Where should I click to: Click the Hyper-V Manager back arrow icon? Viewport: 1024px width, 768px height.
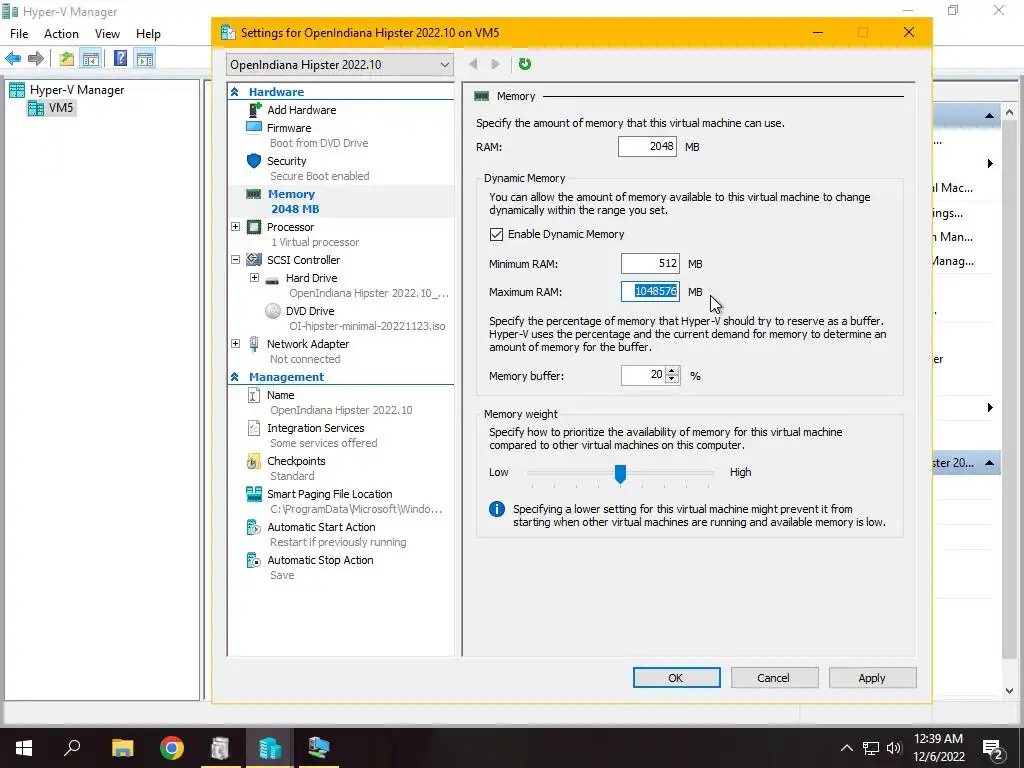coord(13,59)
